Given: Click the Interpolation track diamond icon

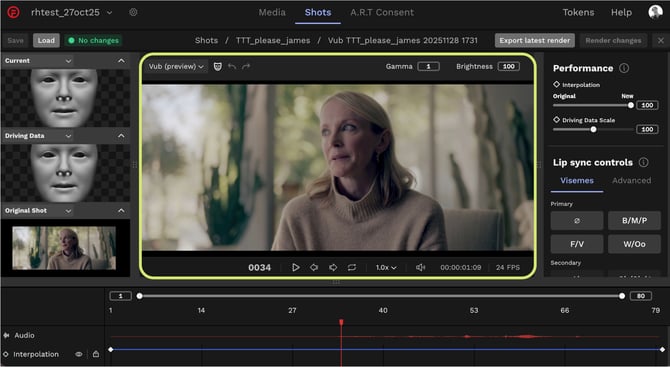Looking at the screenshot, I should tap(6, 354).
